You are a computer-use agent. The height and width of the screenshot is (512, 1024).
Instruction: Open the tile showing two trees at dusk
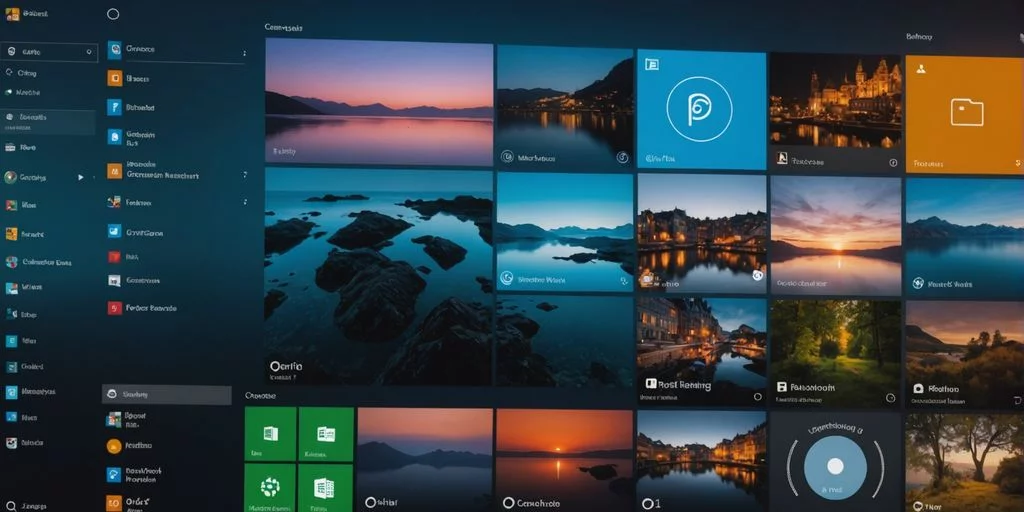click(964, 462)
